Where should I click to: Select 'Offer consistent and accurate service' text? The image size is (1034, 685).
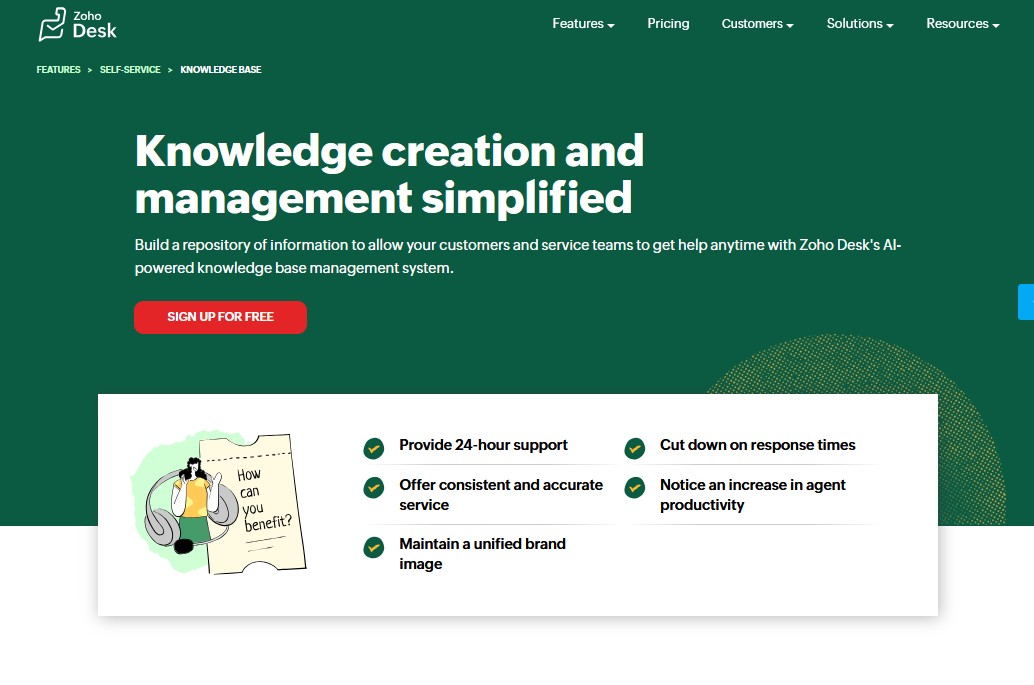tap(501, 494)
